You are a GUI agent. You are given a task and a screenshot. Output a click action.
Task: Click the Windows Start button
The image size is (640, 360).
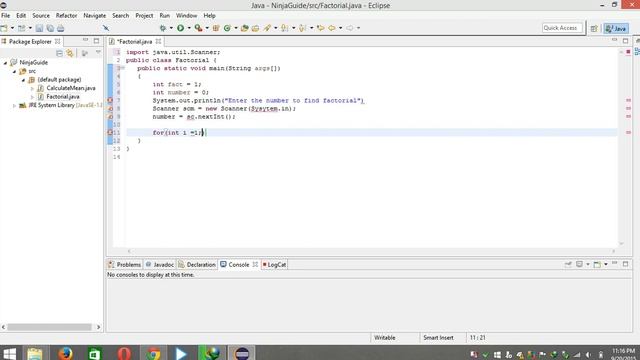coord(9,353)
